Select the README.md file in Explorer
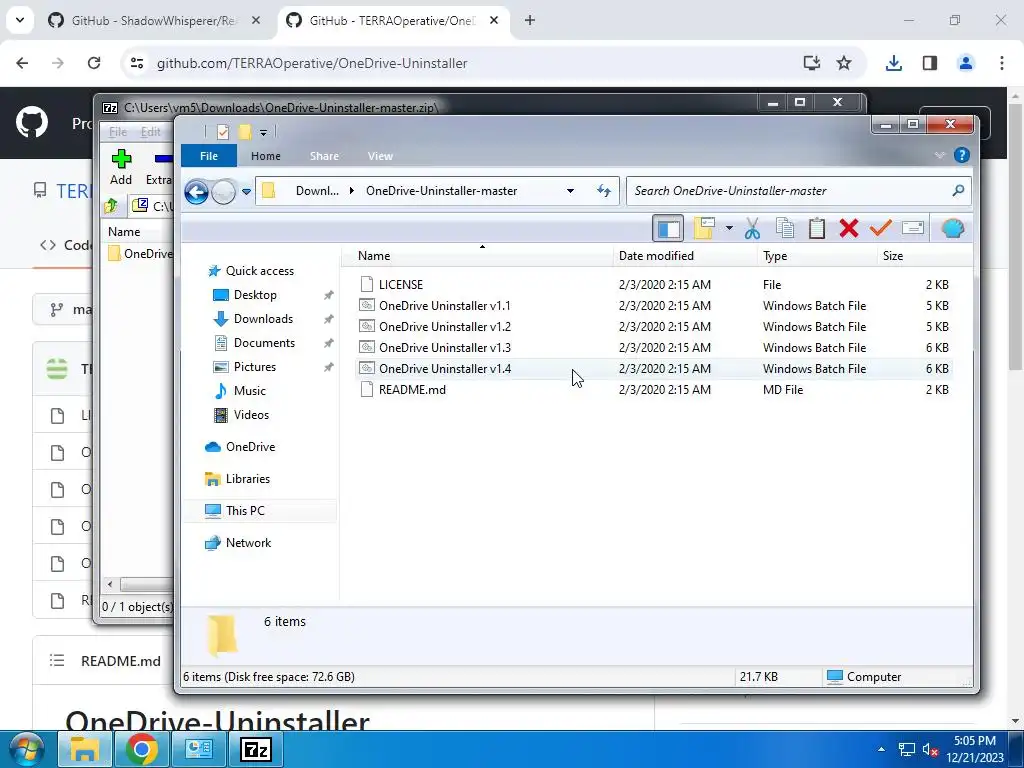This screenshot has height=768, width=1024. click(x=412, y=389)
